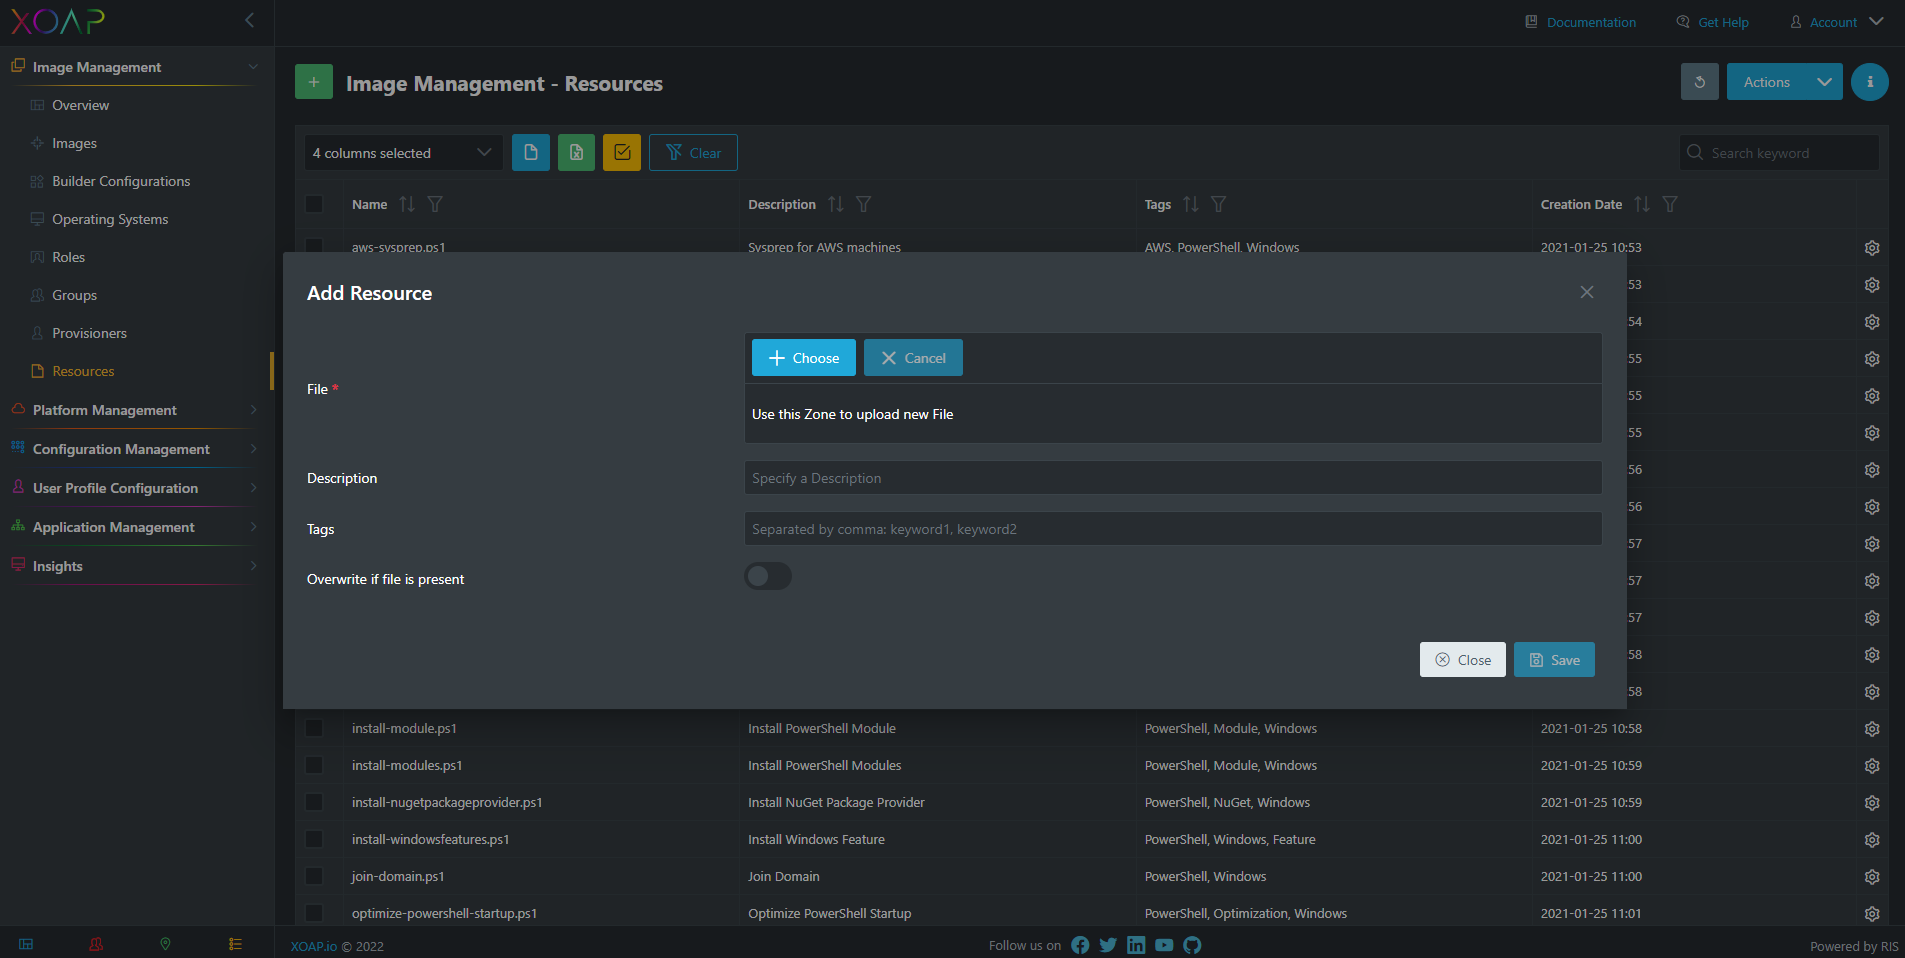The image size is (1905, 958).
Task: Click the green location pin sidebar footer icon
Action: click(165, 944)
